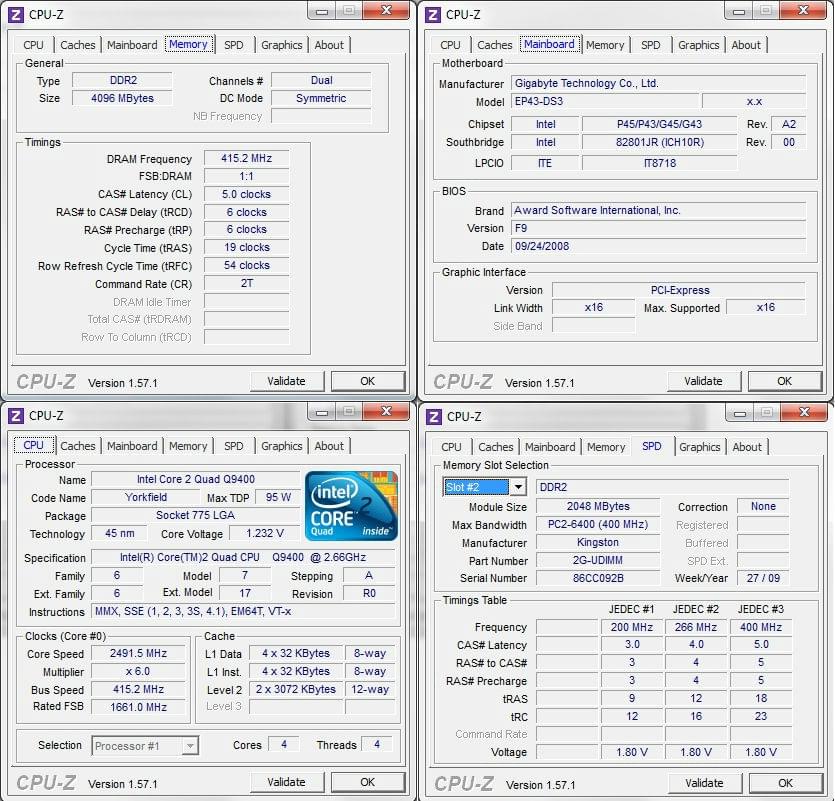This screenshot has width=835, height=801.
Task: Select the CPU tab in the Memory window
Action: [33, 45]
